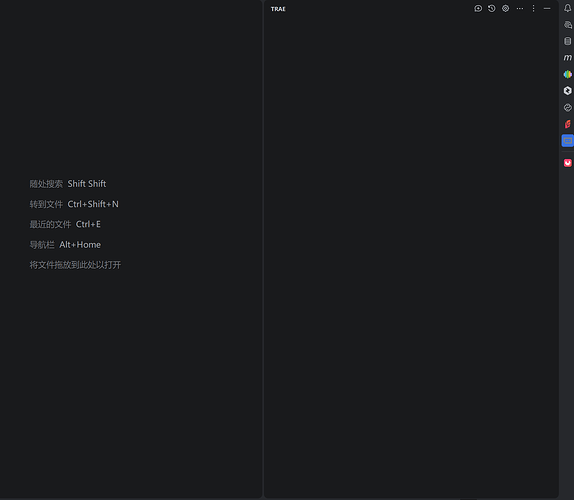Image resolution: width=574 pixels, height=500 pixels.
Task: Open the TRAE chat history
Action: [492, 8]
